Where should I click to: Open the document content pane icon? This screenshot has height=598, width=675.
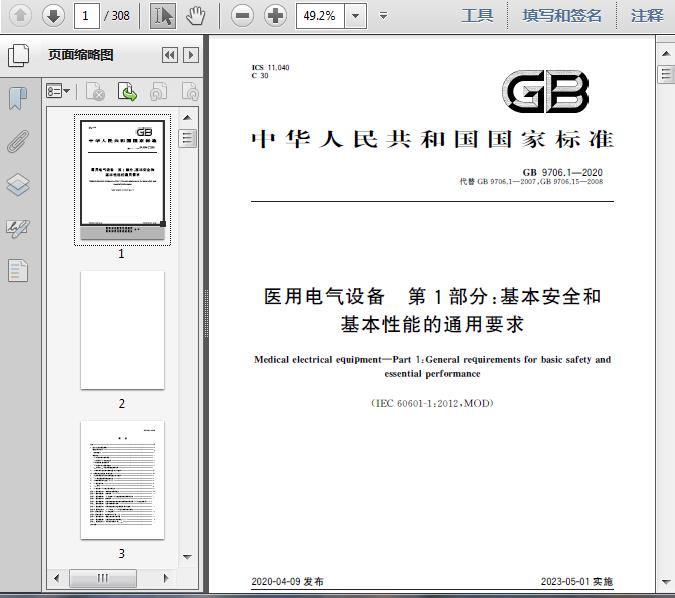pos(18,270)
